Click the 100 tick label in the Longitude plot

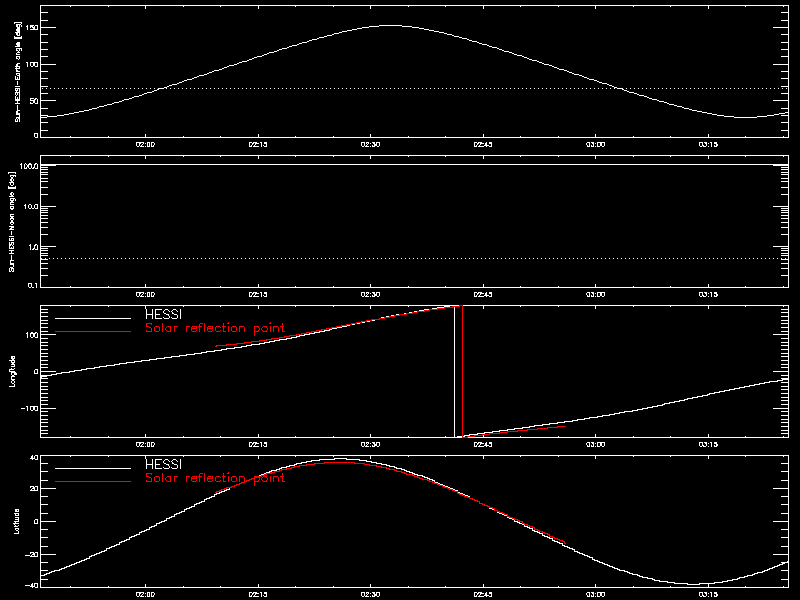pyautogui.click(x=32, y=335)
